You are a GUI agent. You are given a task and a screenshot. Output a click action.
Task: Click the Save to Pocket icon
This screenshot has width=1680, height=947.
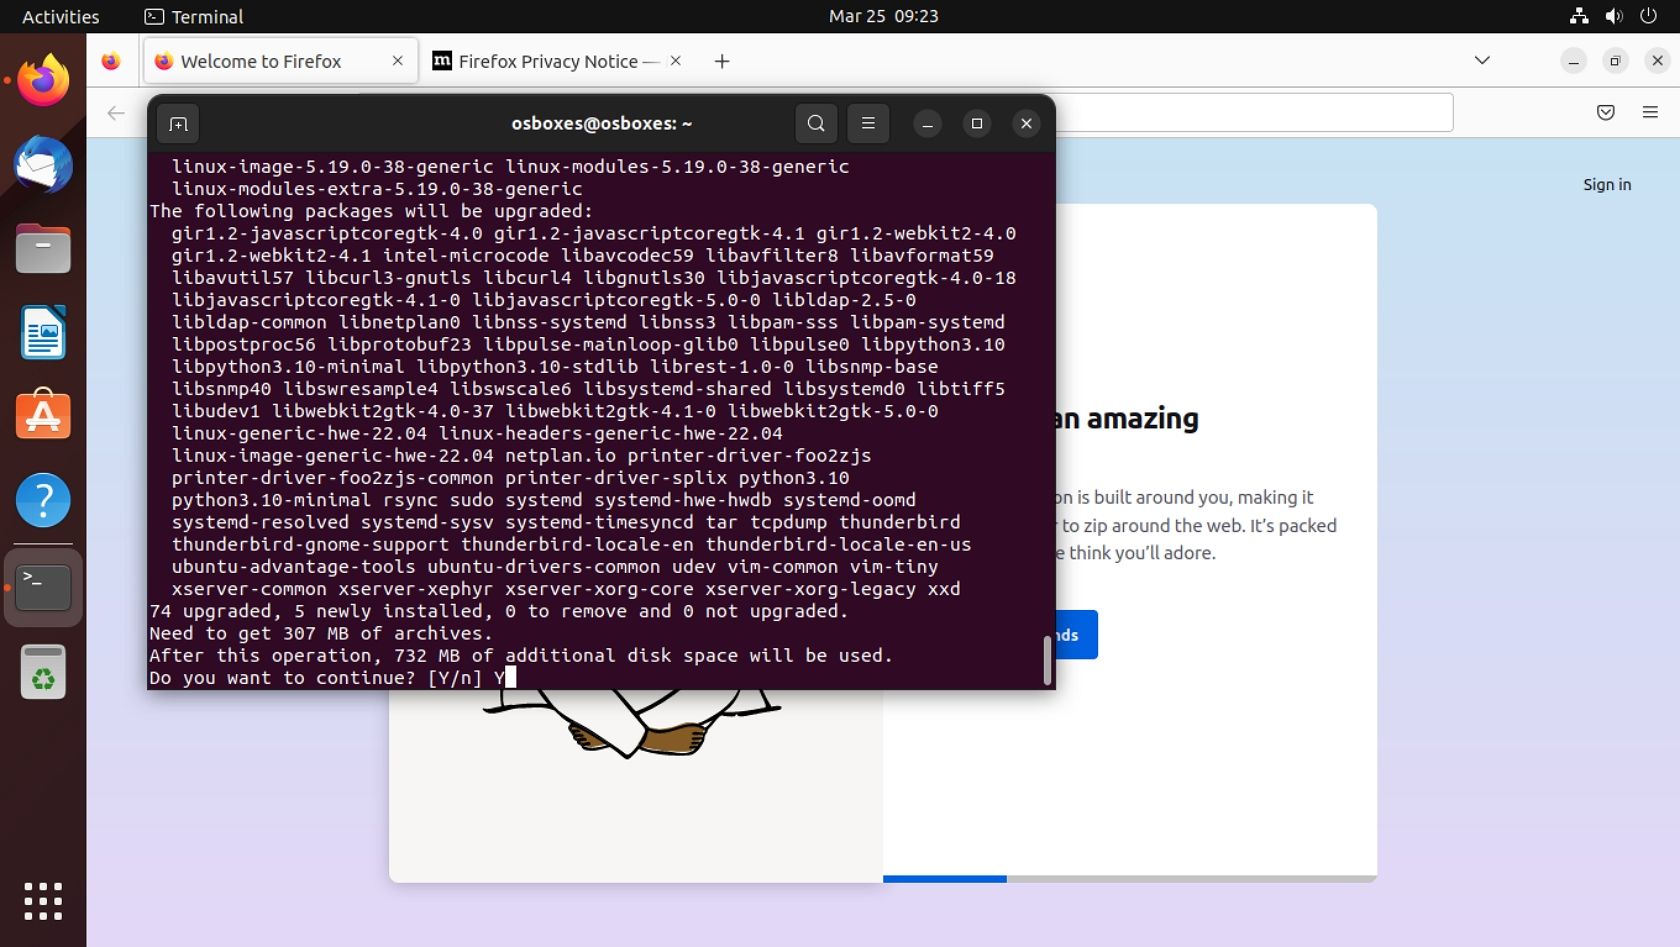(x=1606, y=113)
